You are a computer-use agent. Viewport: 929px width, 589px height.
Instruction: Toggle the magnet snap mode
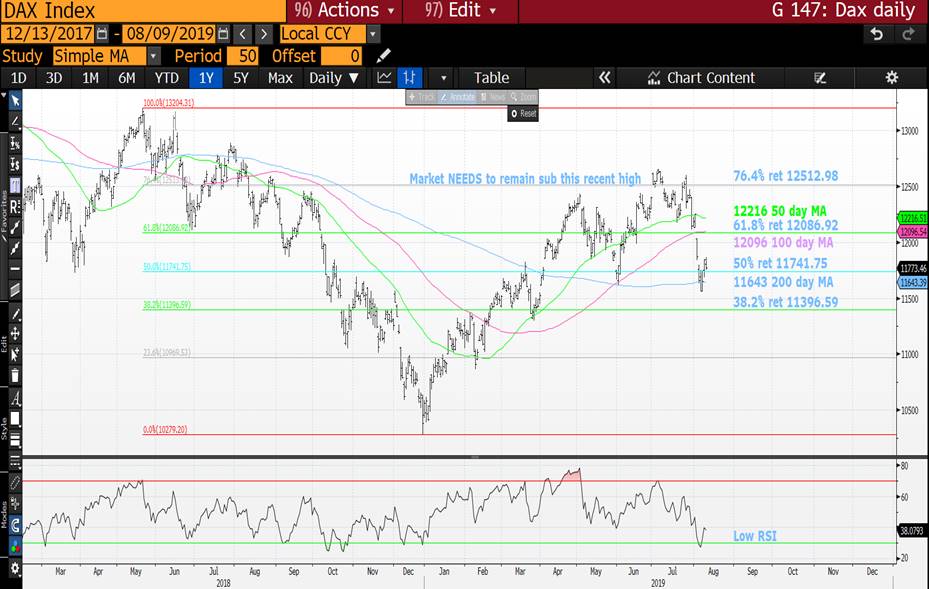pyautogui.click(x=15, y=525)
